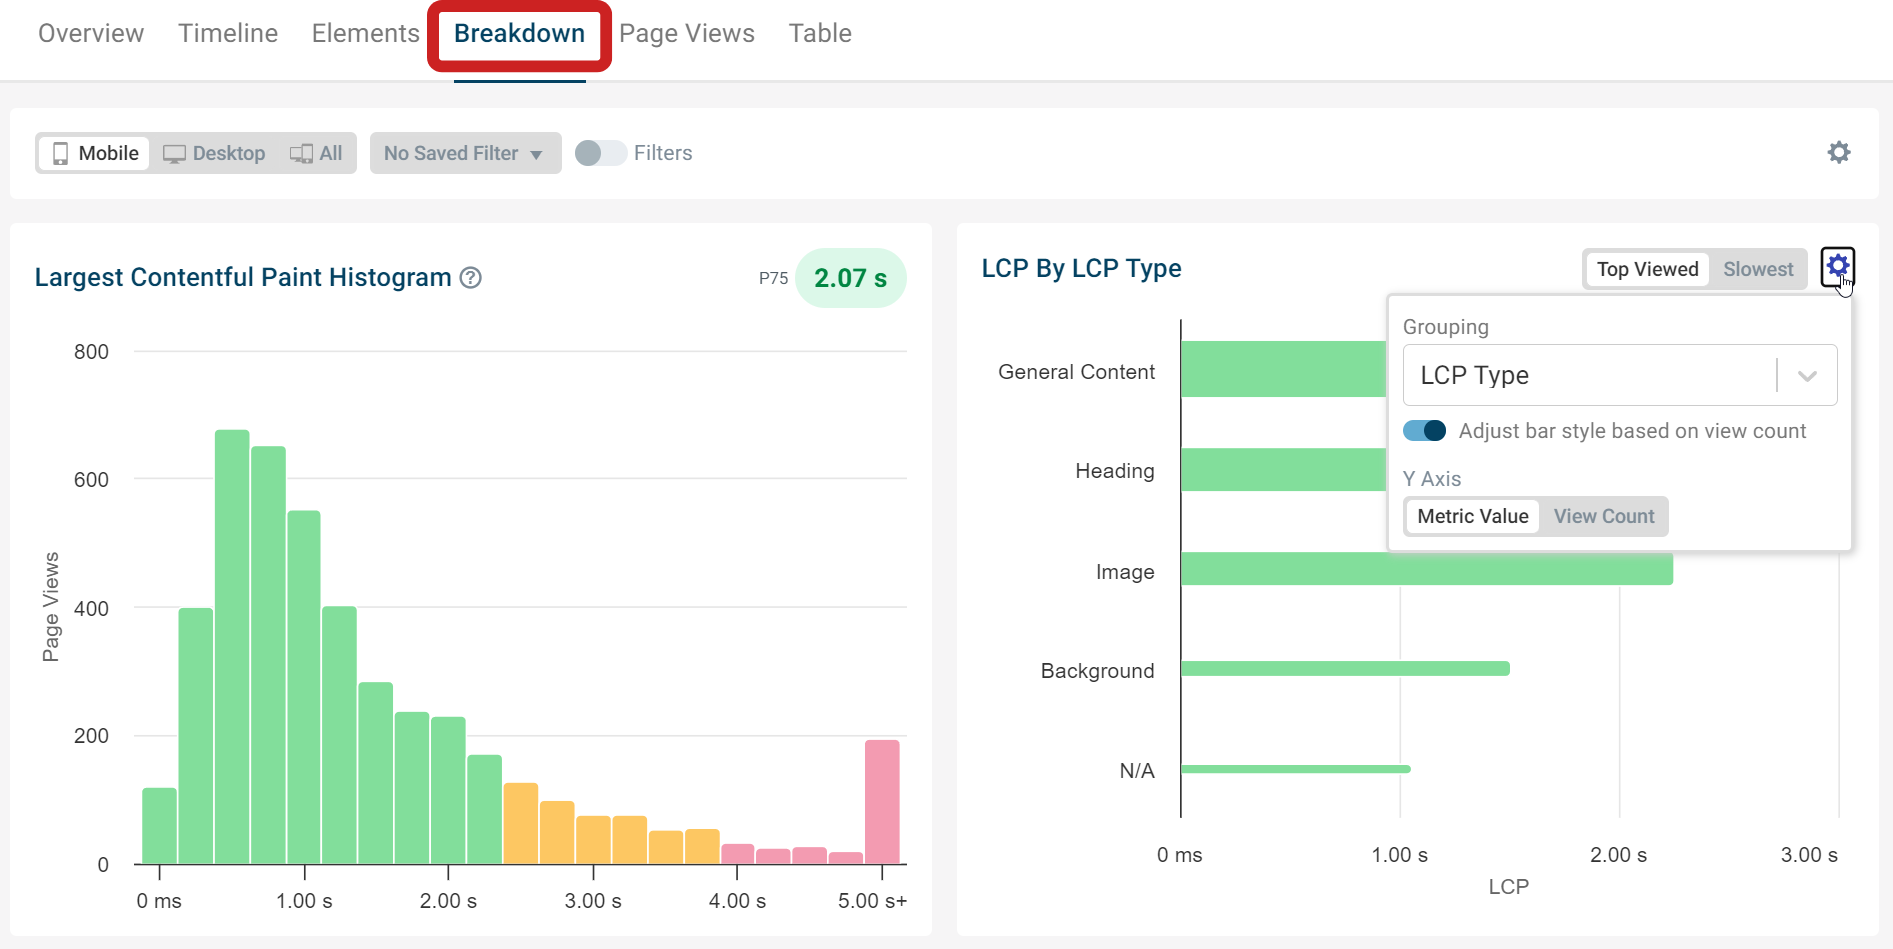Click the tallest green histogram bar
Image resolution: width=1893 pixels, height=949 pixels.
[232, 647]
